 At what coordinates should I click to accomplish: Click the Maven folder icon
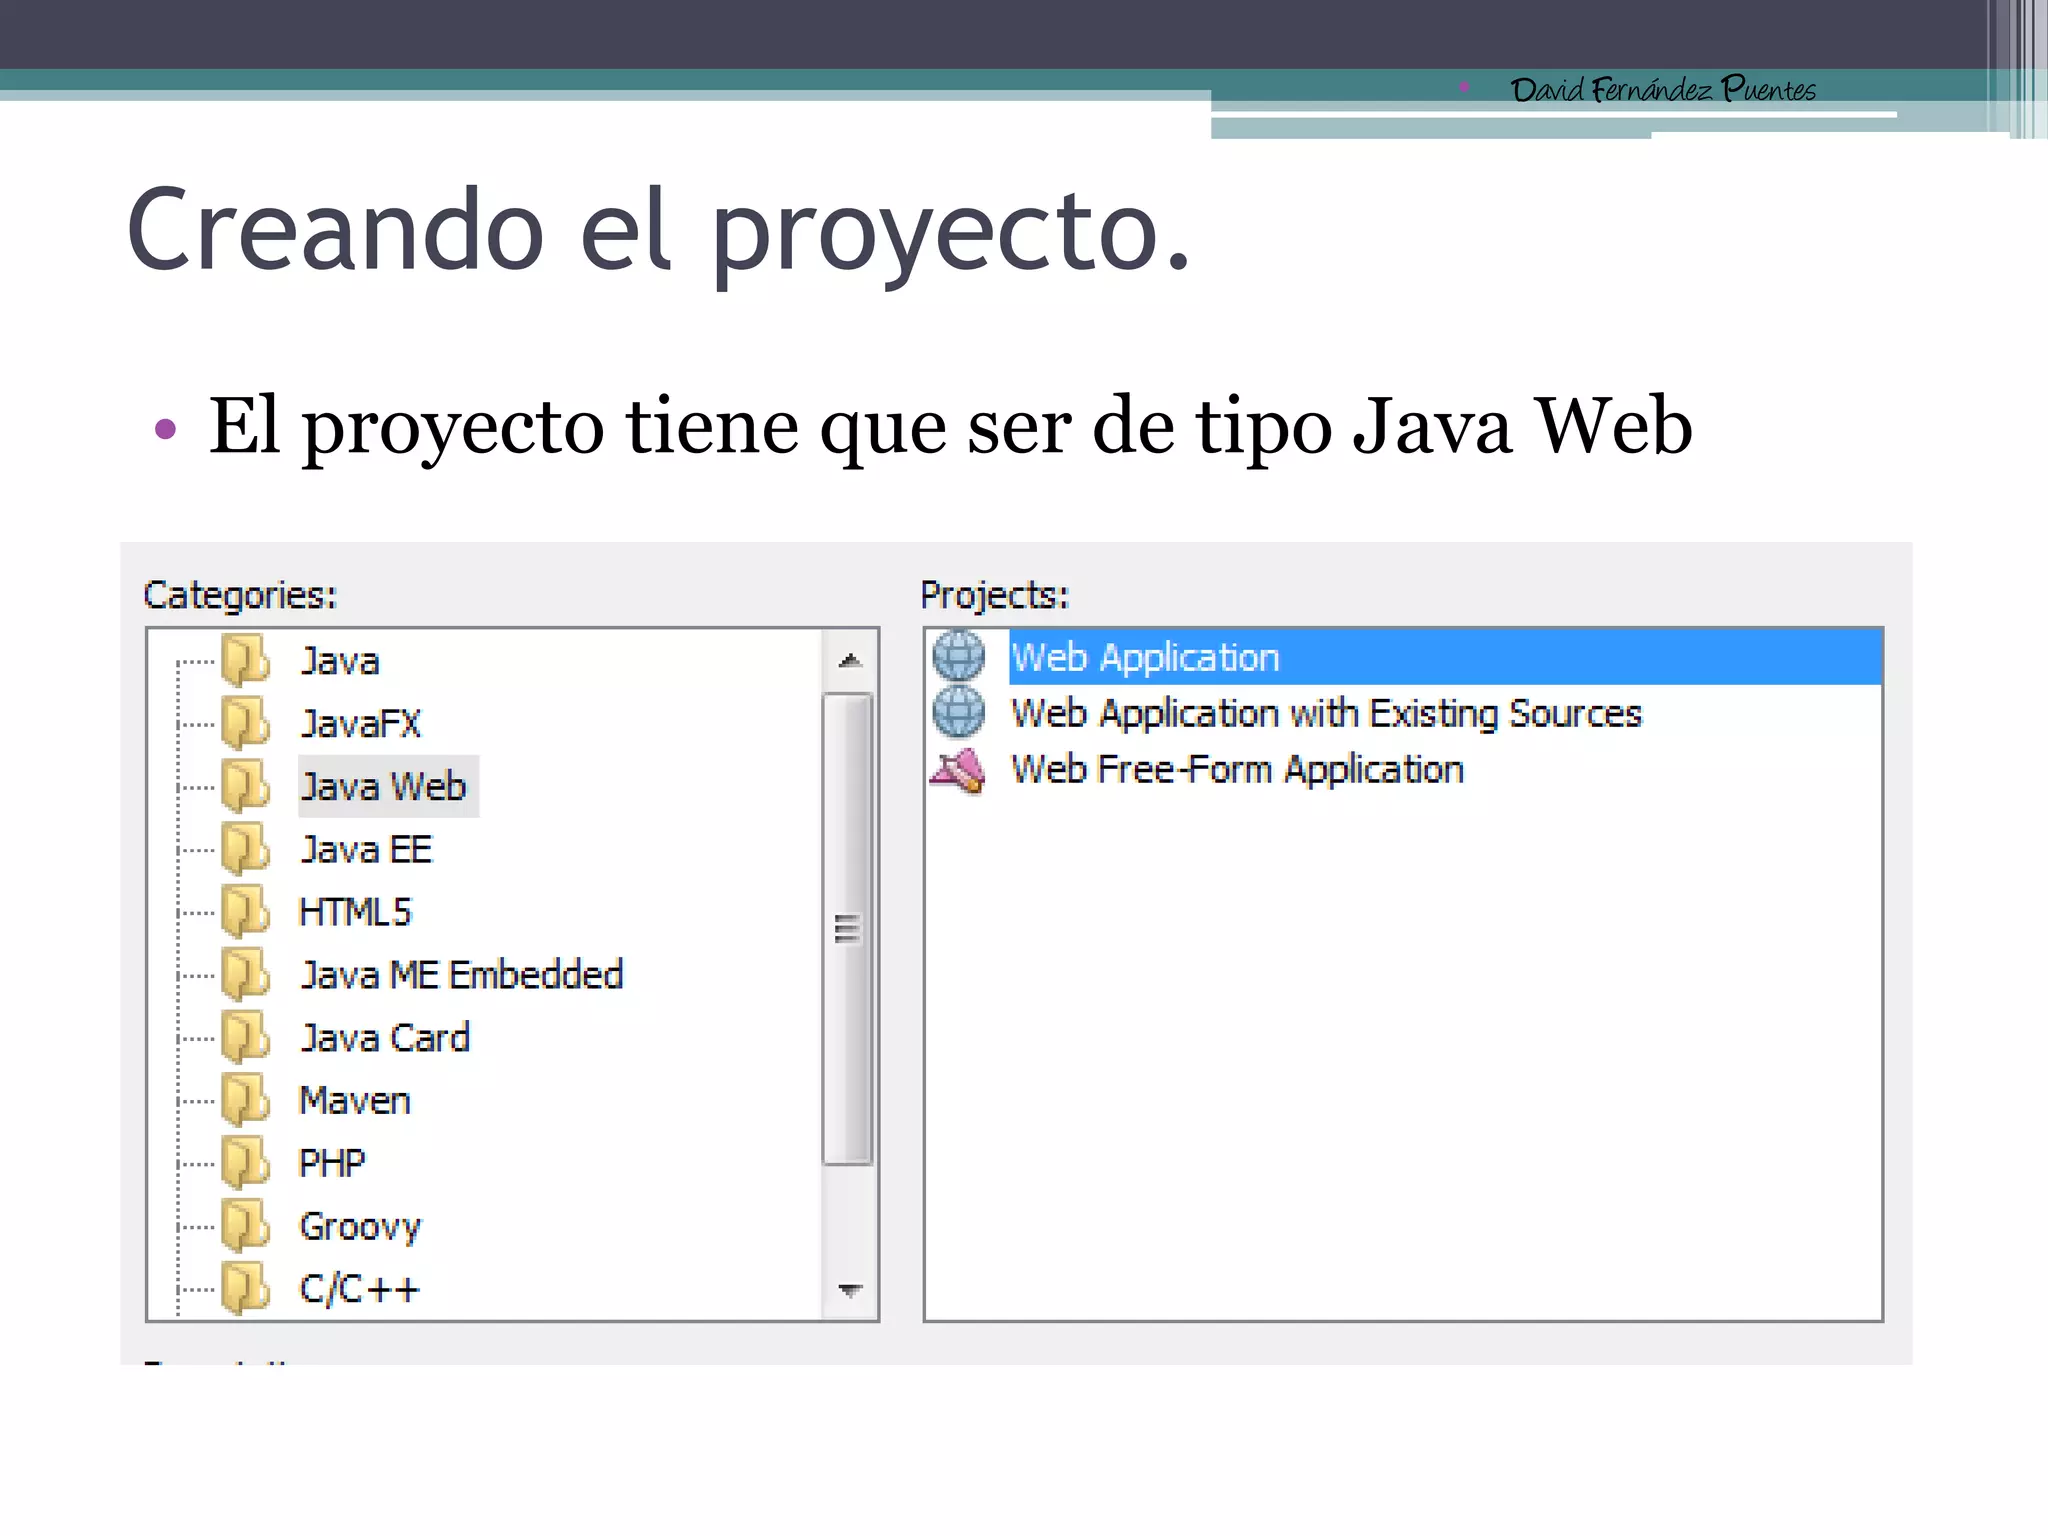[245, 1100]
